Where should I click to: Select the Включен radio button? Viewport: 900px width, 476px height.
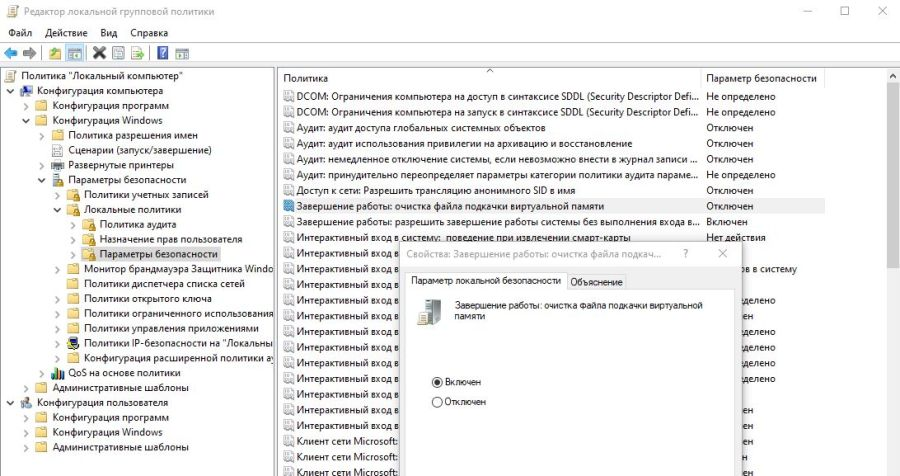[x=437, y=382]
